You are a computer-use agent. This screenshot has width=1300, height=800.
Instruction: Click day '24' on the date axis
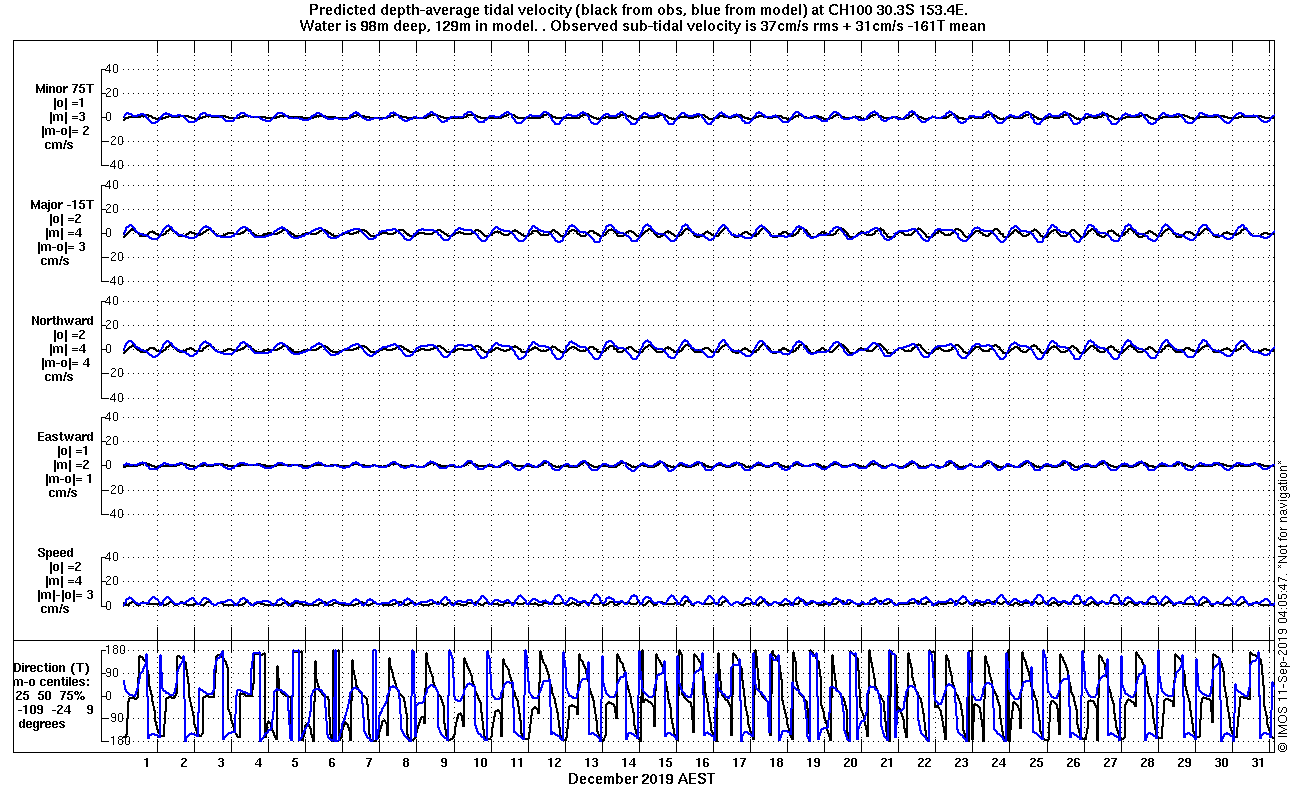tap(998, 763)
